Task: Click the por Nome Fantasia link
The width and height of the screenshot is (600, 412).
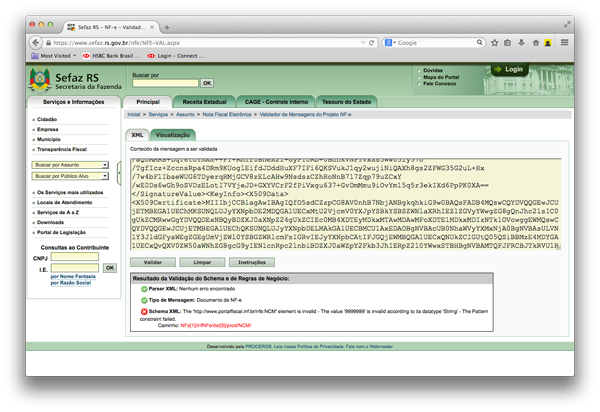Action: tap(73, 276)
